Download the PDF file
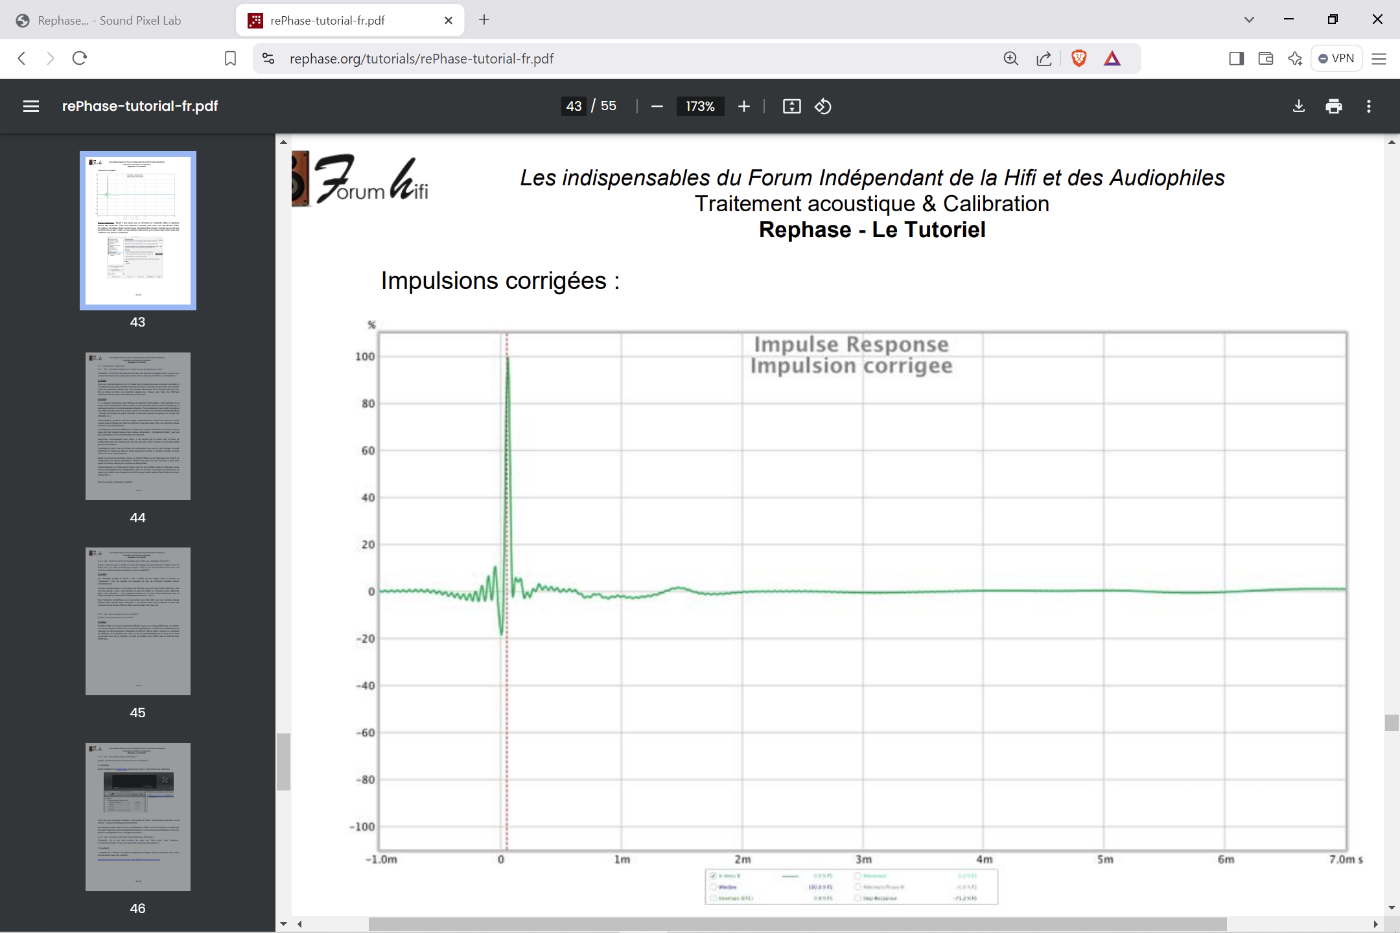This screenshot has width=1400, height=933. [1299, 106]
